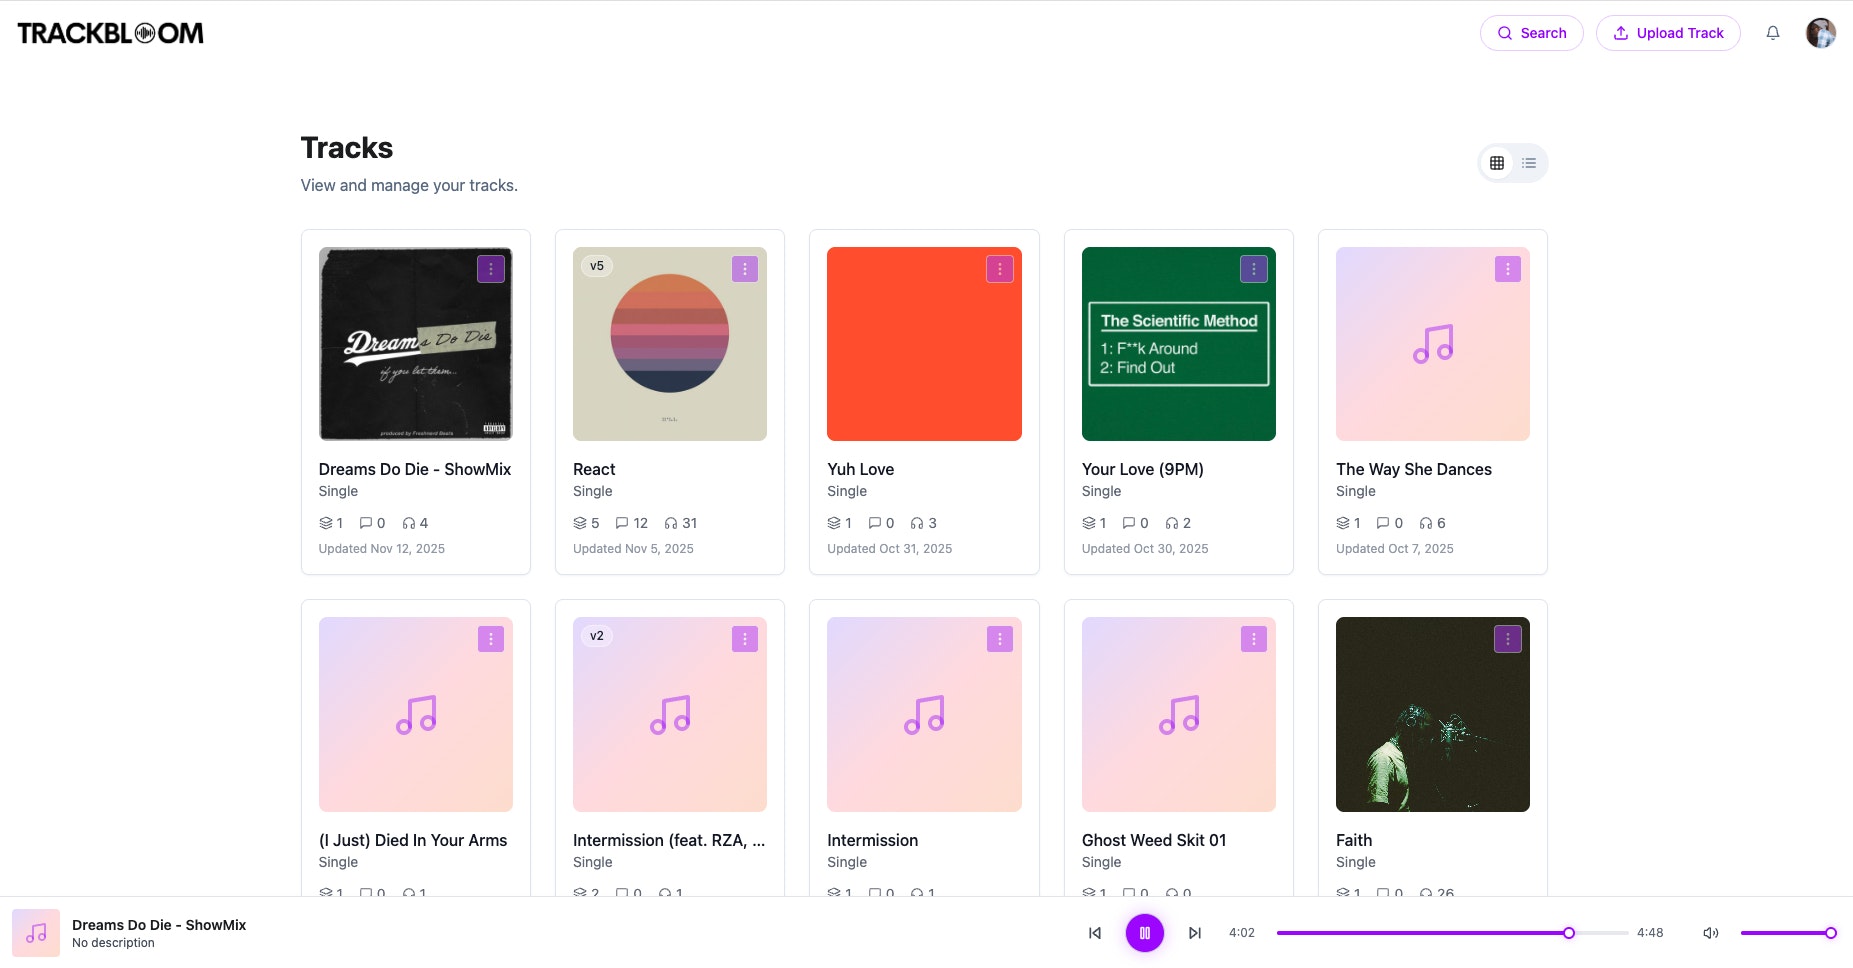Open the Ghost Weed Skit 01 title
The image size is (1853, 968).
(1154, 840)
